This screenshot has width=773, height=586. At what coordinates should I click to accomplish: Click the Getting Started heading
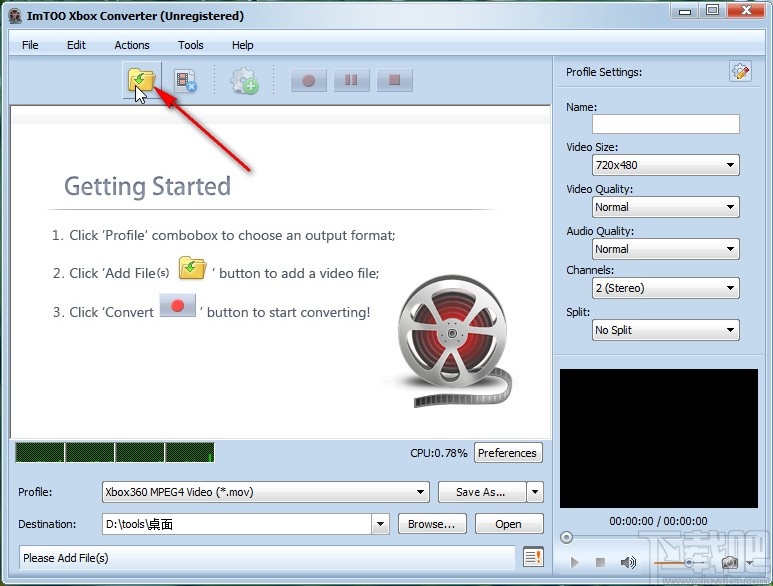[147, 186]
